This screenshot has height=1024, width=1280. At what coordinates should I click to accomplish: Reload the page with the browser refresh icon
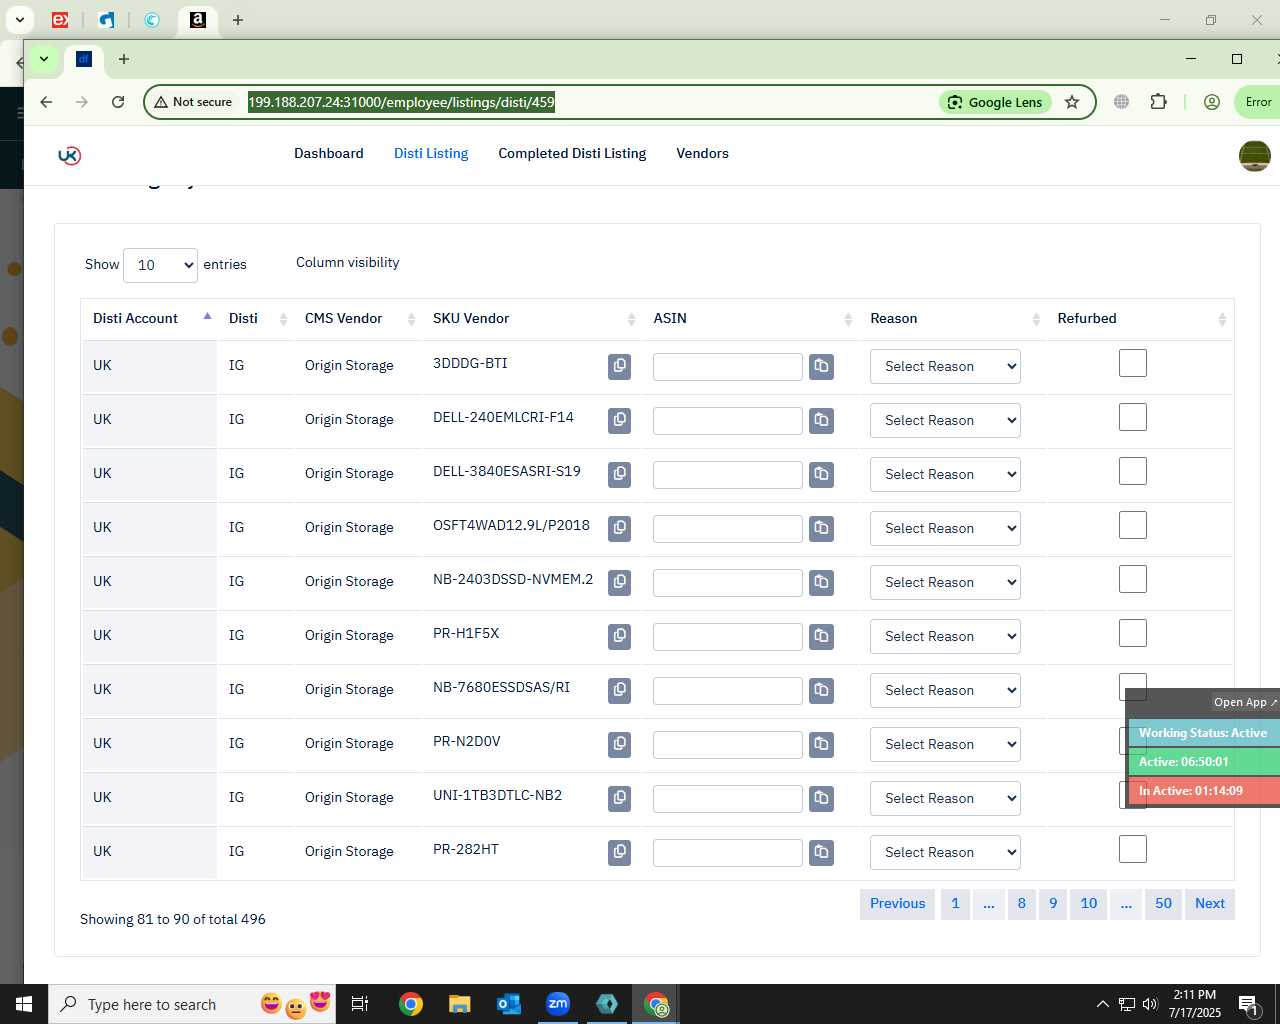pos(118,102)
